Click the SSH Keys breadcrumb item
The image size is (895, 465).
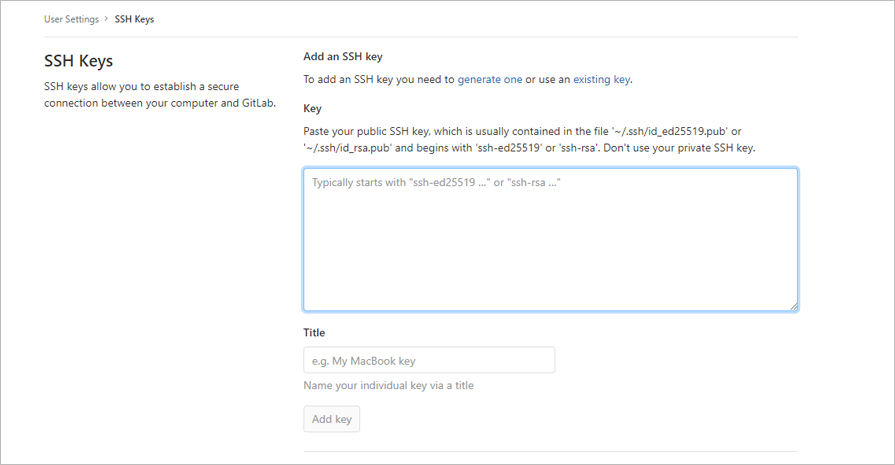coord(134,19)
